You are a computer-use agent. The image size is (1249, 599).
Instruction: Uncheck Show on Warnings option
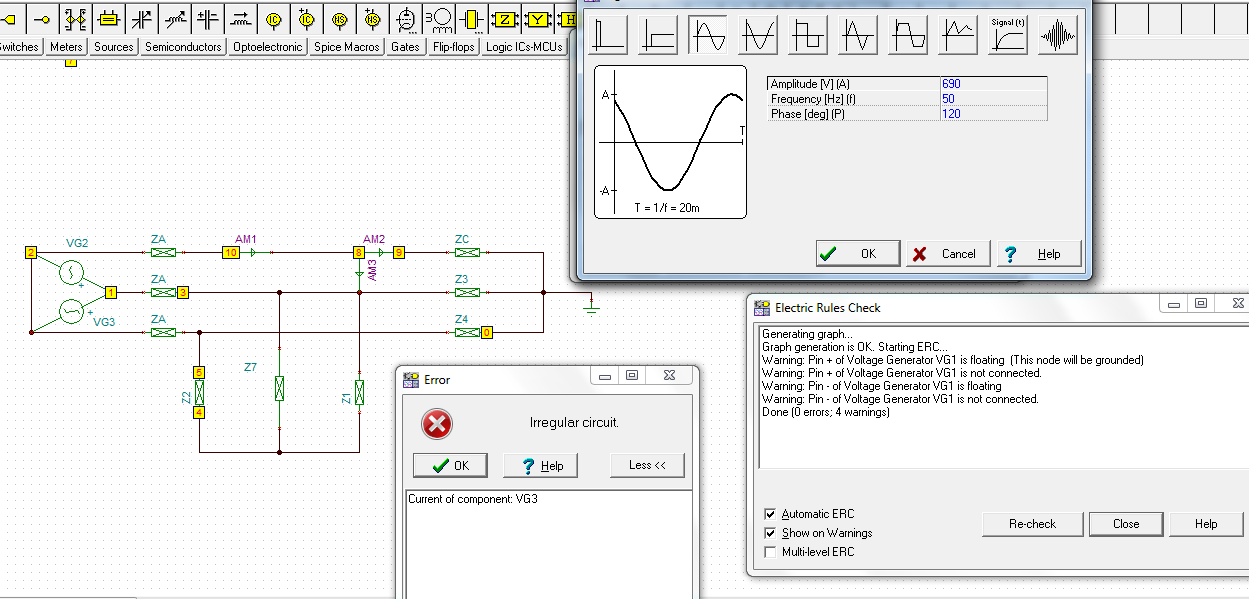pos(770,533)
